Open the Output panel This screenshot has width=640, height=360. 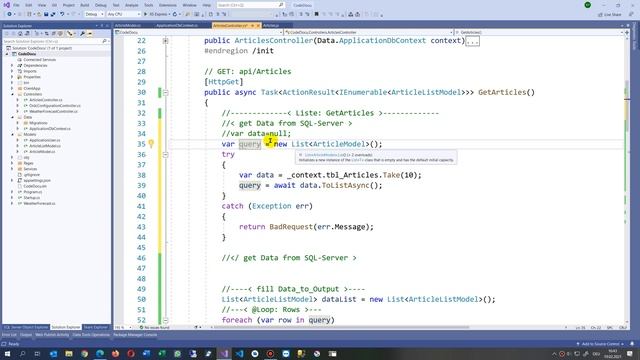point(26,335)
